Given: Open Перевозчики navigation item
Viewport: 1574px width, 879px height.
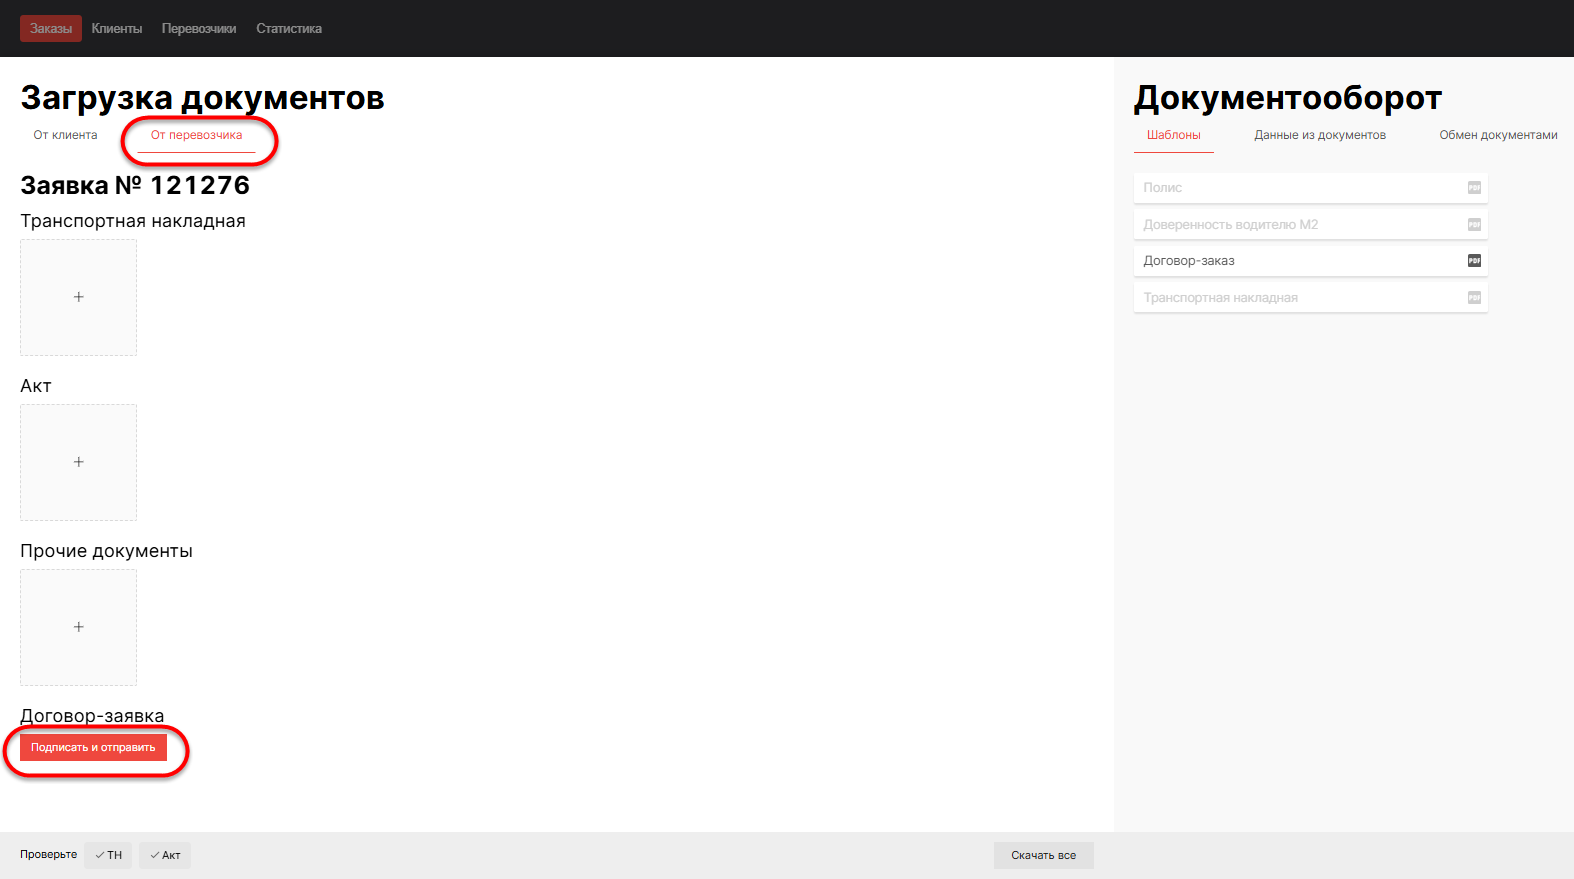Looking at the screenshot, I should pos(199,29).
